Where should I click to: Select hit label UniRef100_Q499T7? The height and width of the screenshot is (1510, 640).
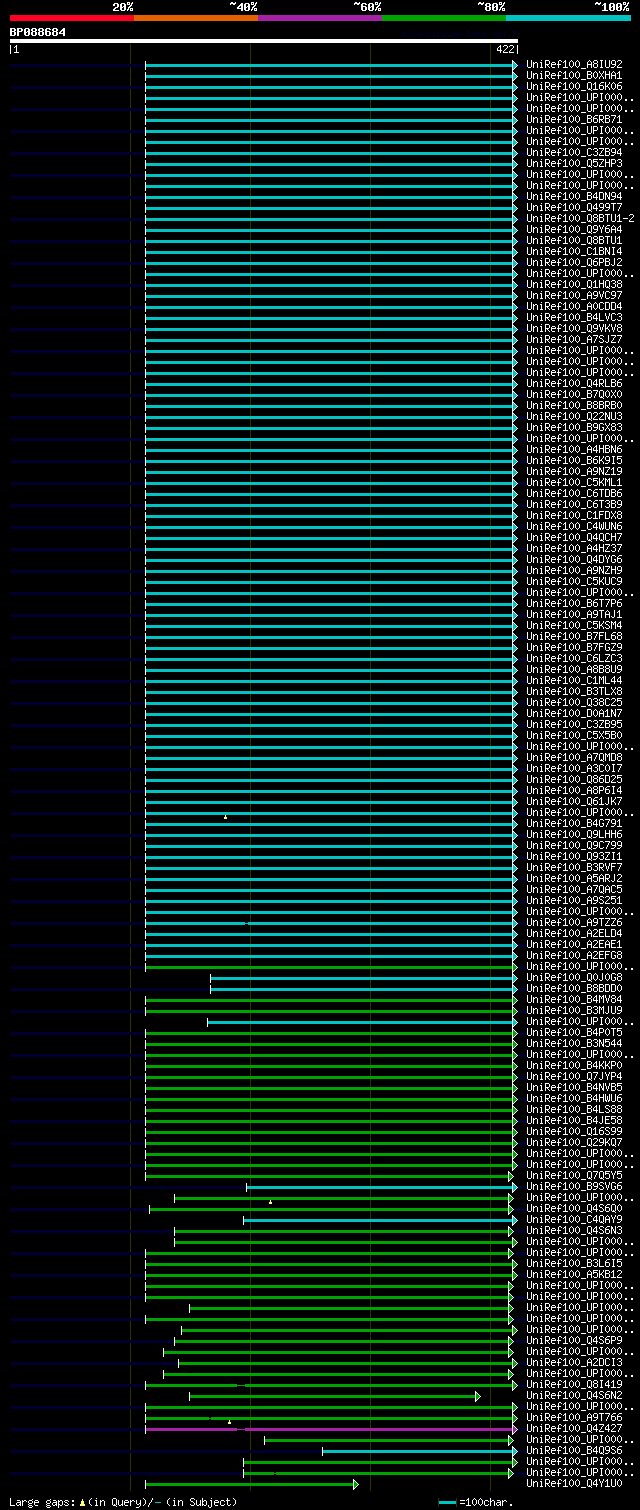click(574, 208)
